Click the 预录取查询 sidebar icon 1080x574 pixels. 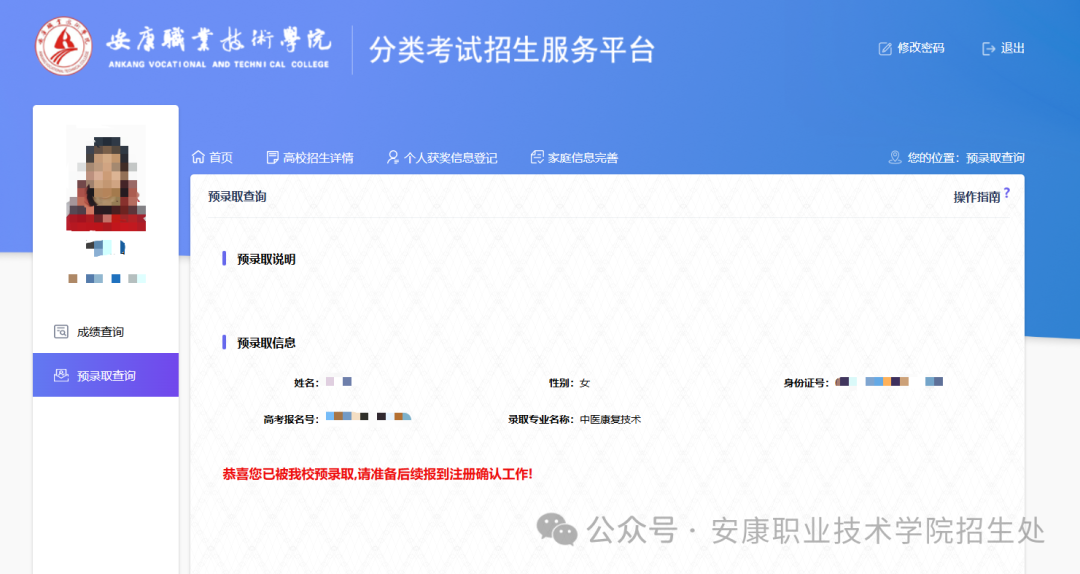click(61, 375)
